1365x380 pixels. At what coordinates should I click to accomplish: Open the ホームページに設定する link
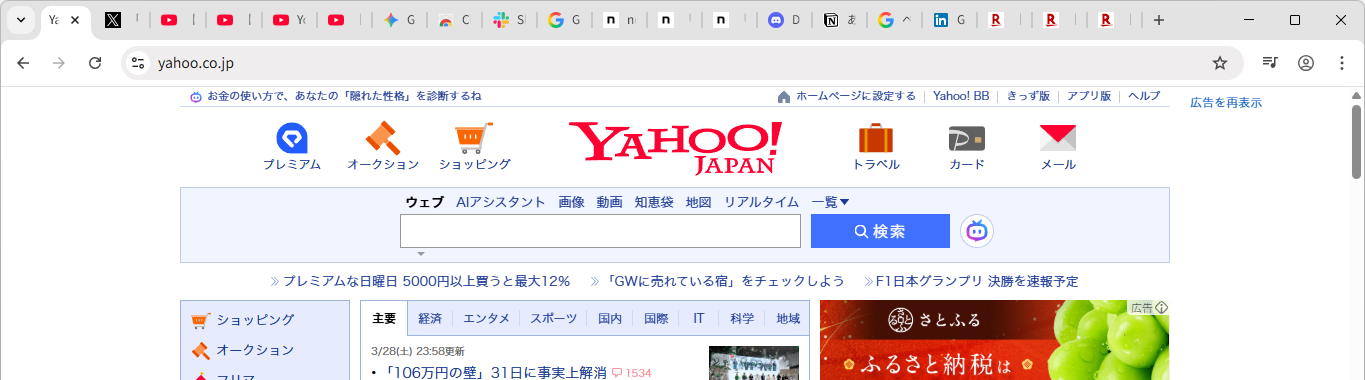click(856, 97)
